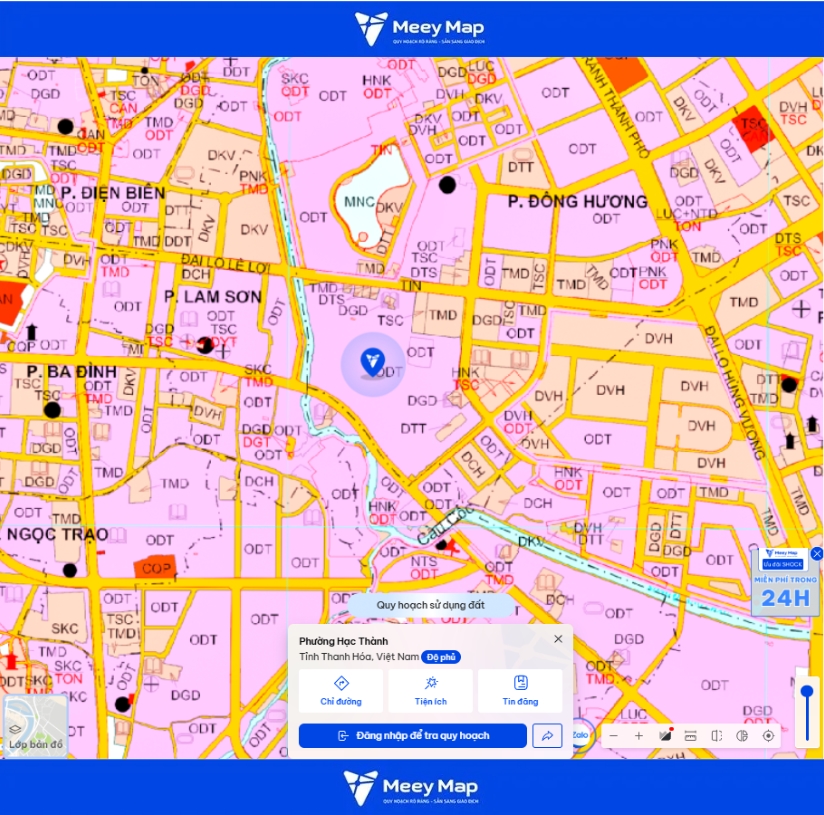Adjust the blue layer opacity slider handle
Viewport: 824px width, 815px height.
[x=807, y=692]
